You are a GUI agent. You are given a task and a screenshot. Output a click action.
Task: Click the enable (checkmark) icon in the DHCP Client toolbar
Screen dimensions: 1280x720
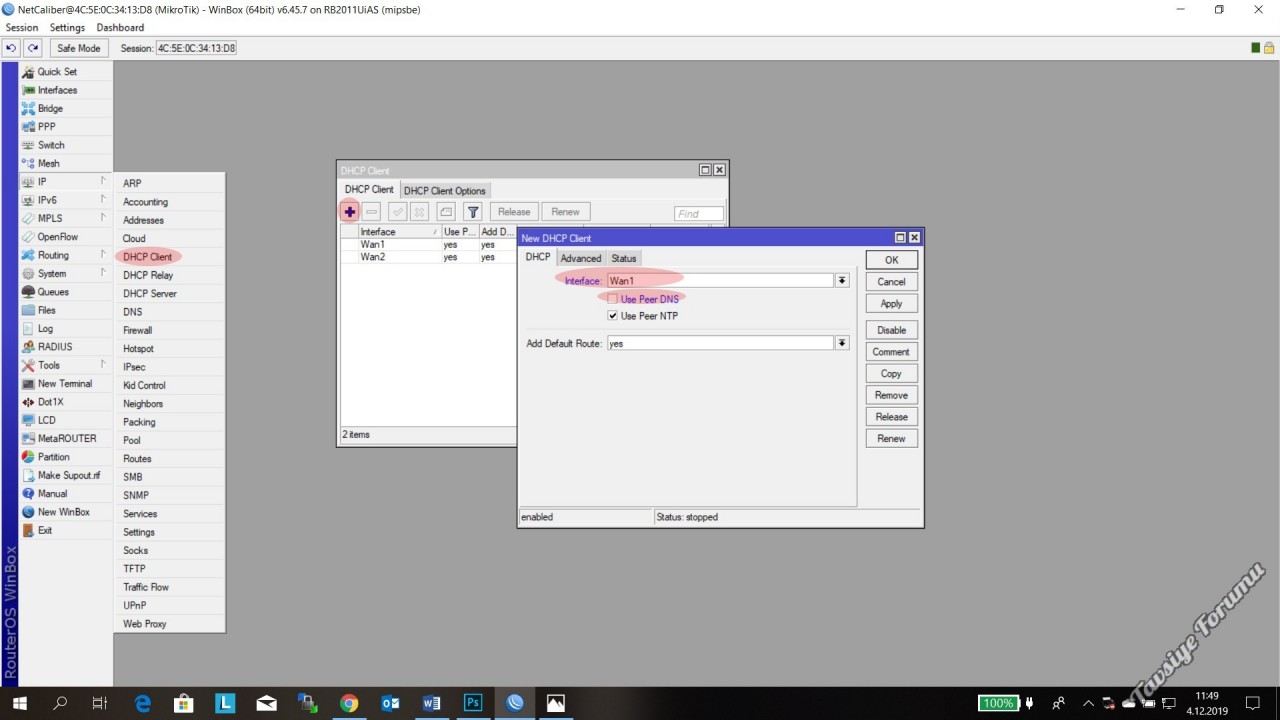pyautogui.click(x=397, y=212)
